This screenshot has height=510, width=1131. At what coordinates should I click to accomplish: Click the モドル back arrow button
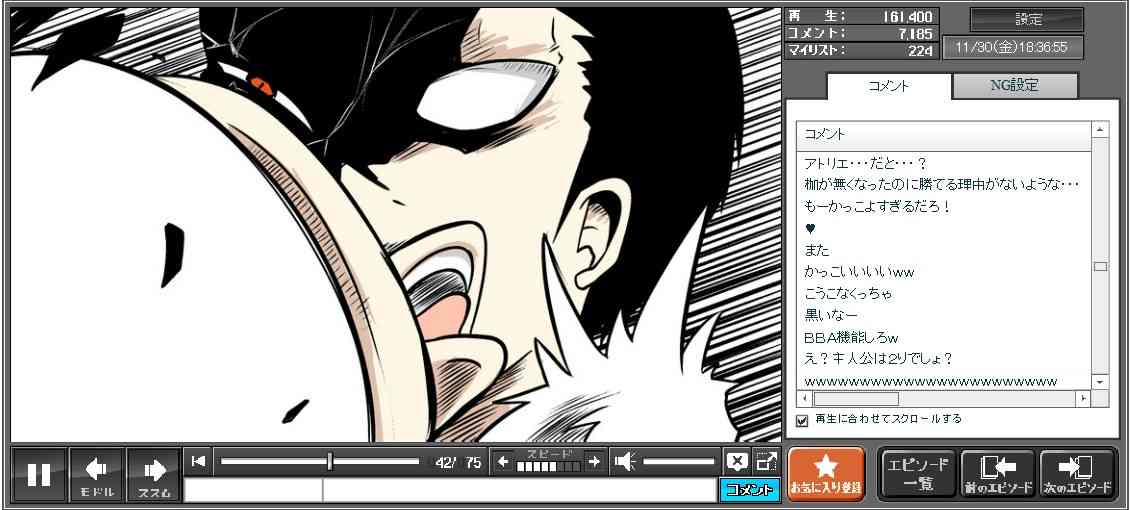coord(97,474)
